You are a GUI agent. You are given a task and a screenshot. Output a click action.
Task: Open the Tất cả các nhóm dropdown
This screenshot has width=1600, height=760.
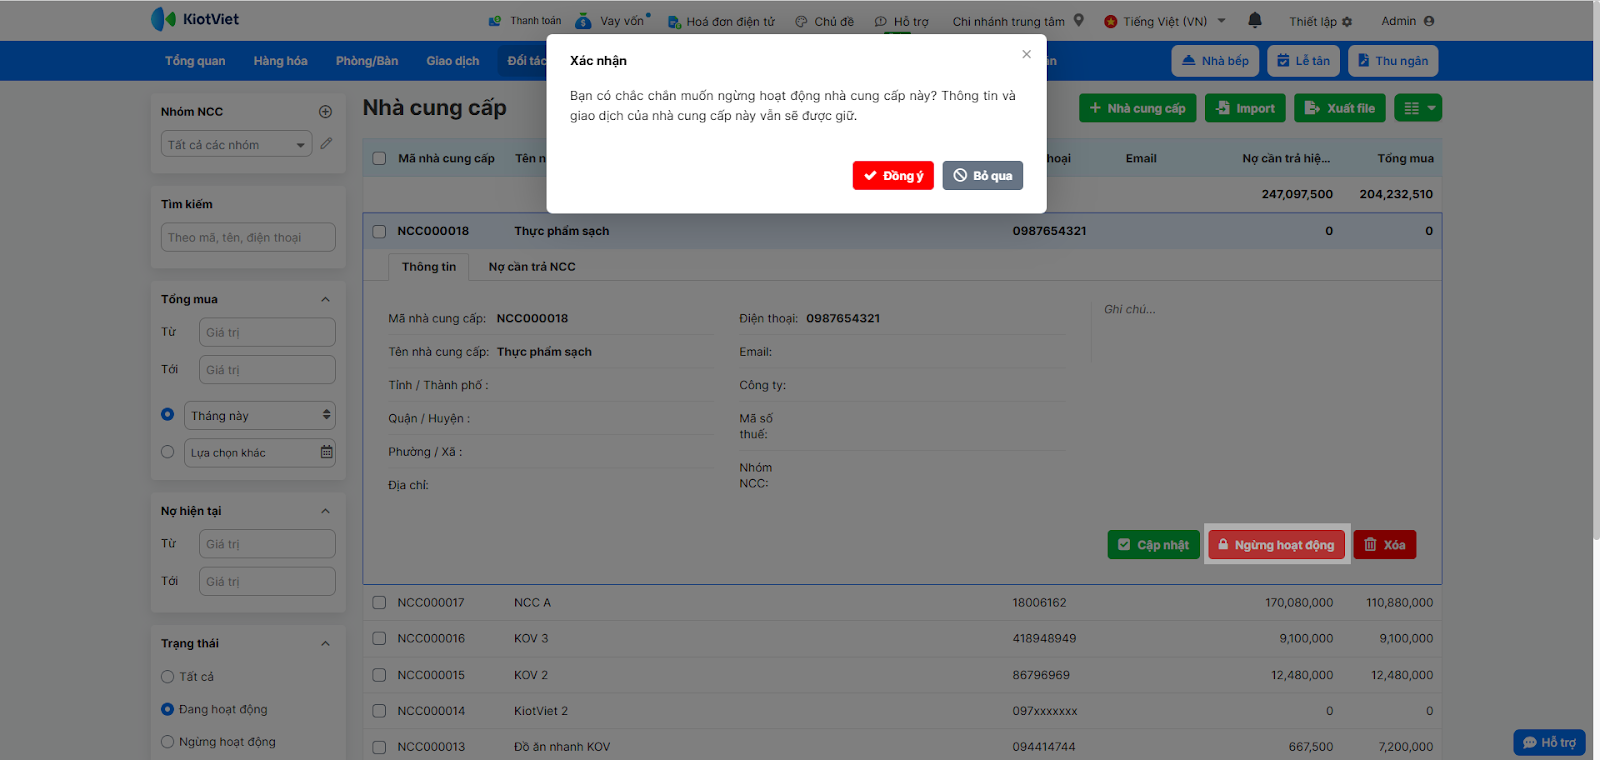[x=237, y=144]
